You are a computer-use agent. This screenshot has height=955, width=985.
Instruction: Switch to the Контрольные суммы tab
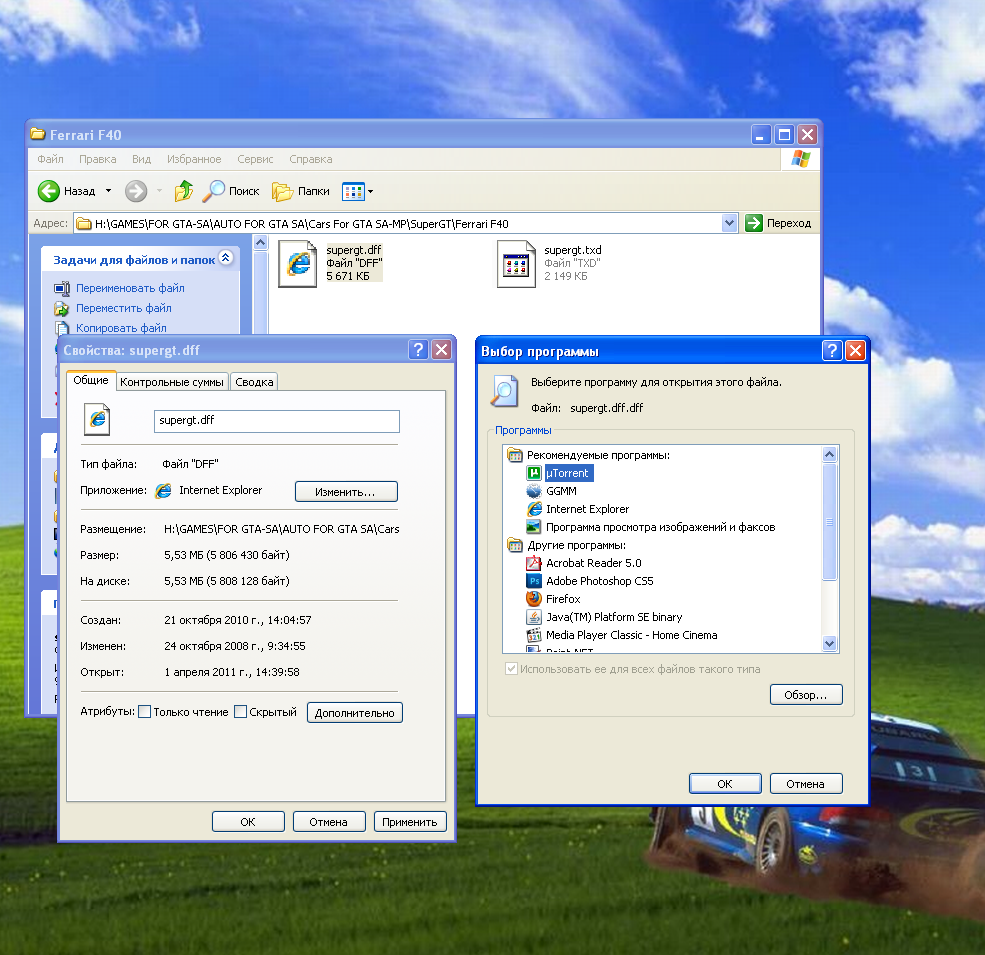point(171,382)
